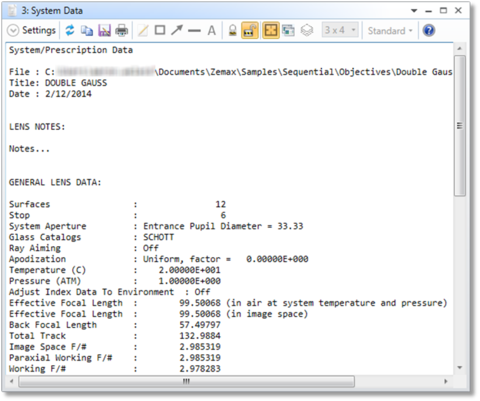Open the 3 x 4 grid dropdown
Image resolution: width=480 pixels, height=401 pixels.
tap(340, 30)
